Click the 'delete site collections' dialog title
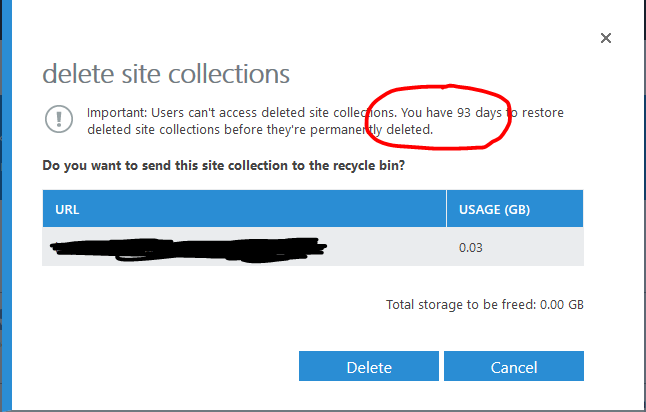This screenshot has width=646, height=412. (x=166, y=74)
